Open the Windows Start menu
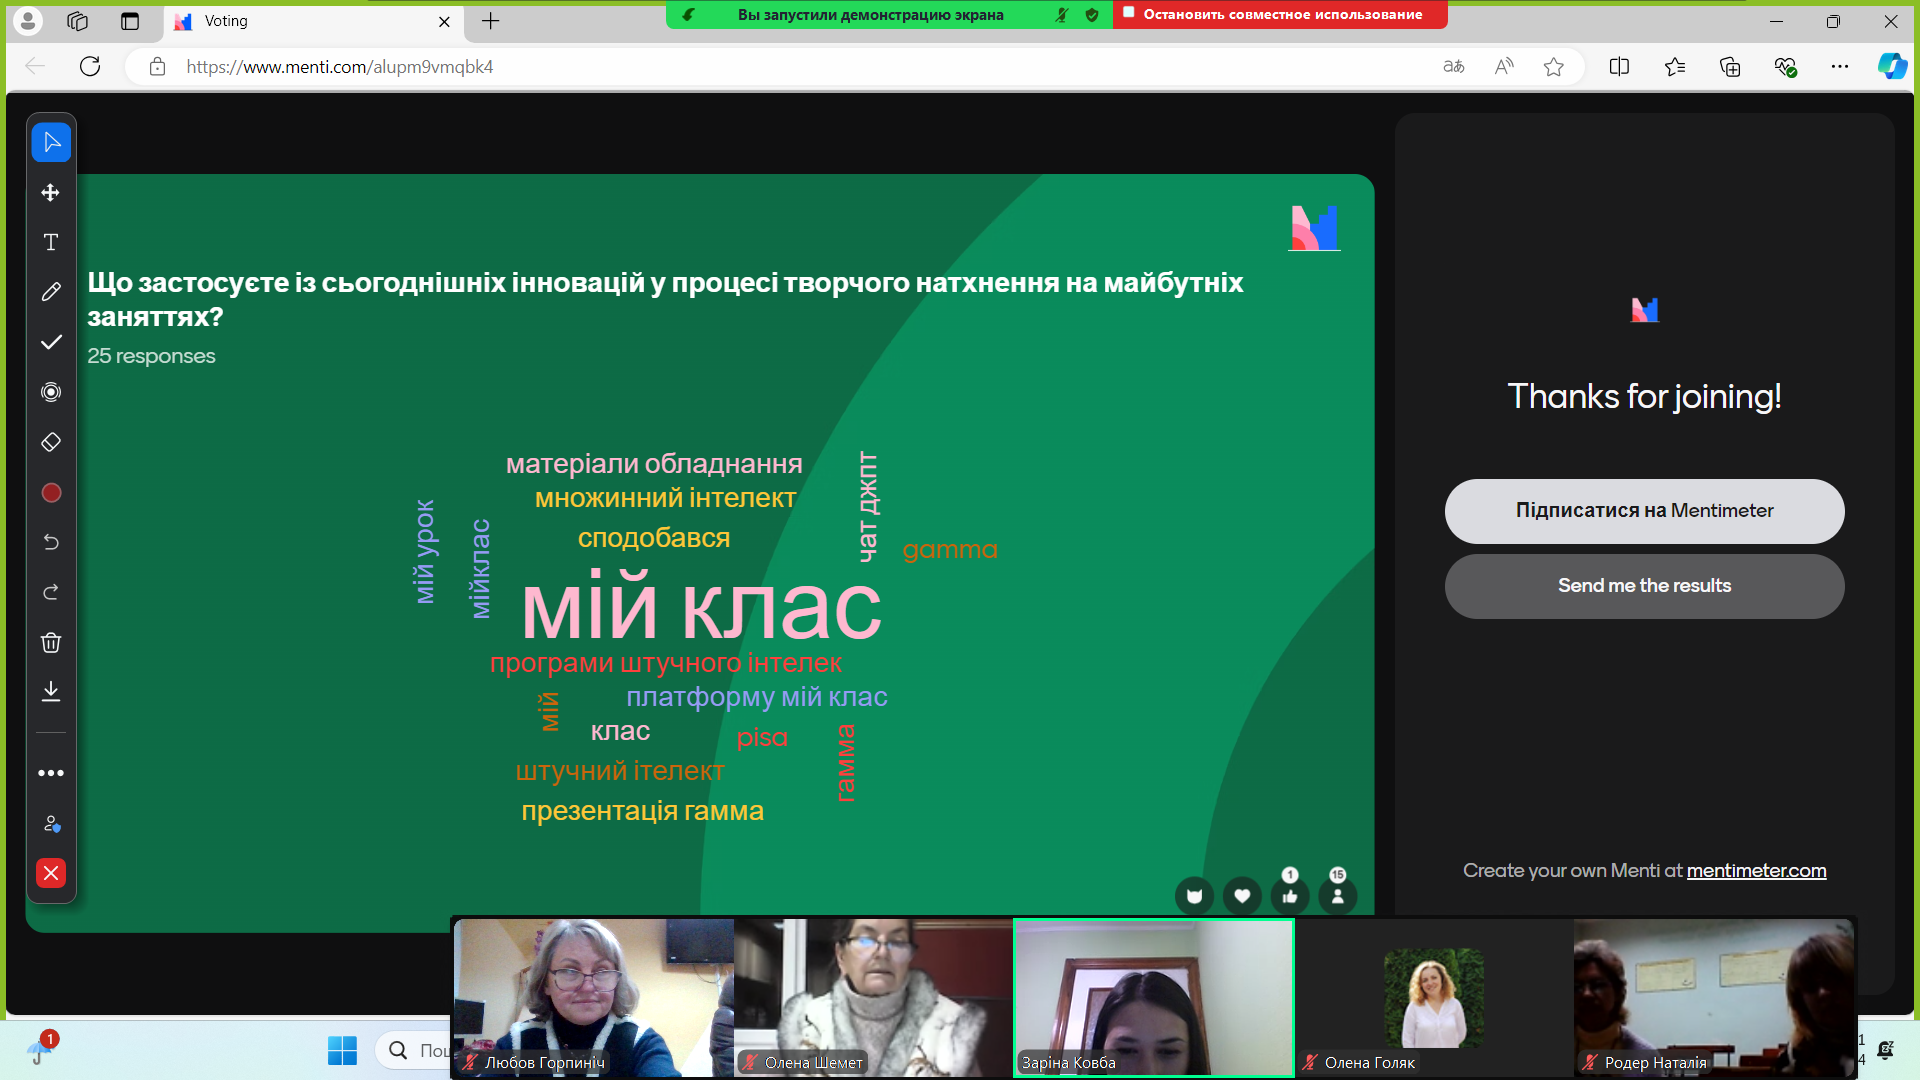This screenshot has height=1080, width=1920. [x=342, y=1050]
